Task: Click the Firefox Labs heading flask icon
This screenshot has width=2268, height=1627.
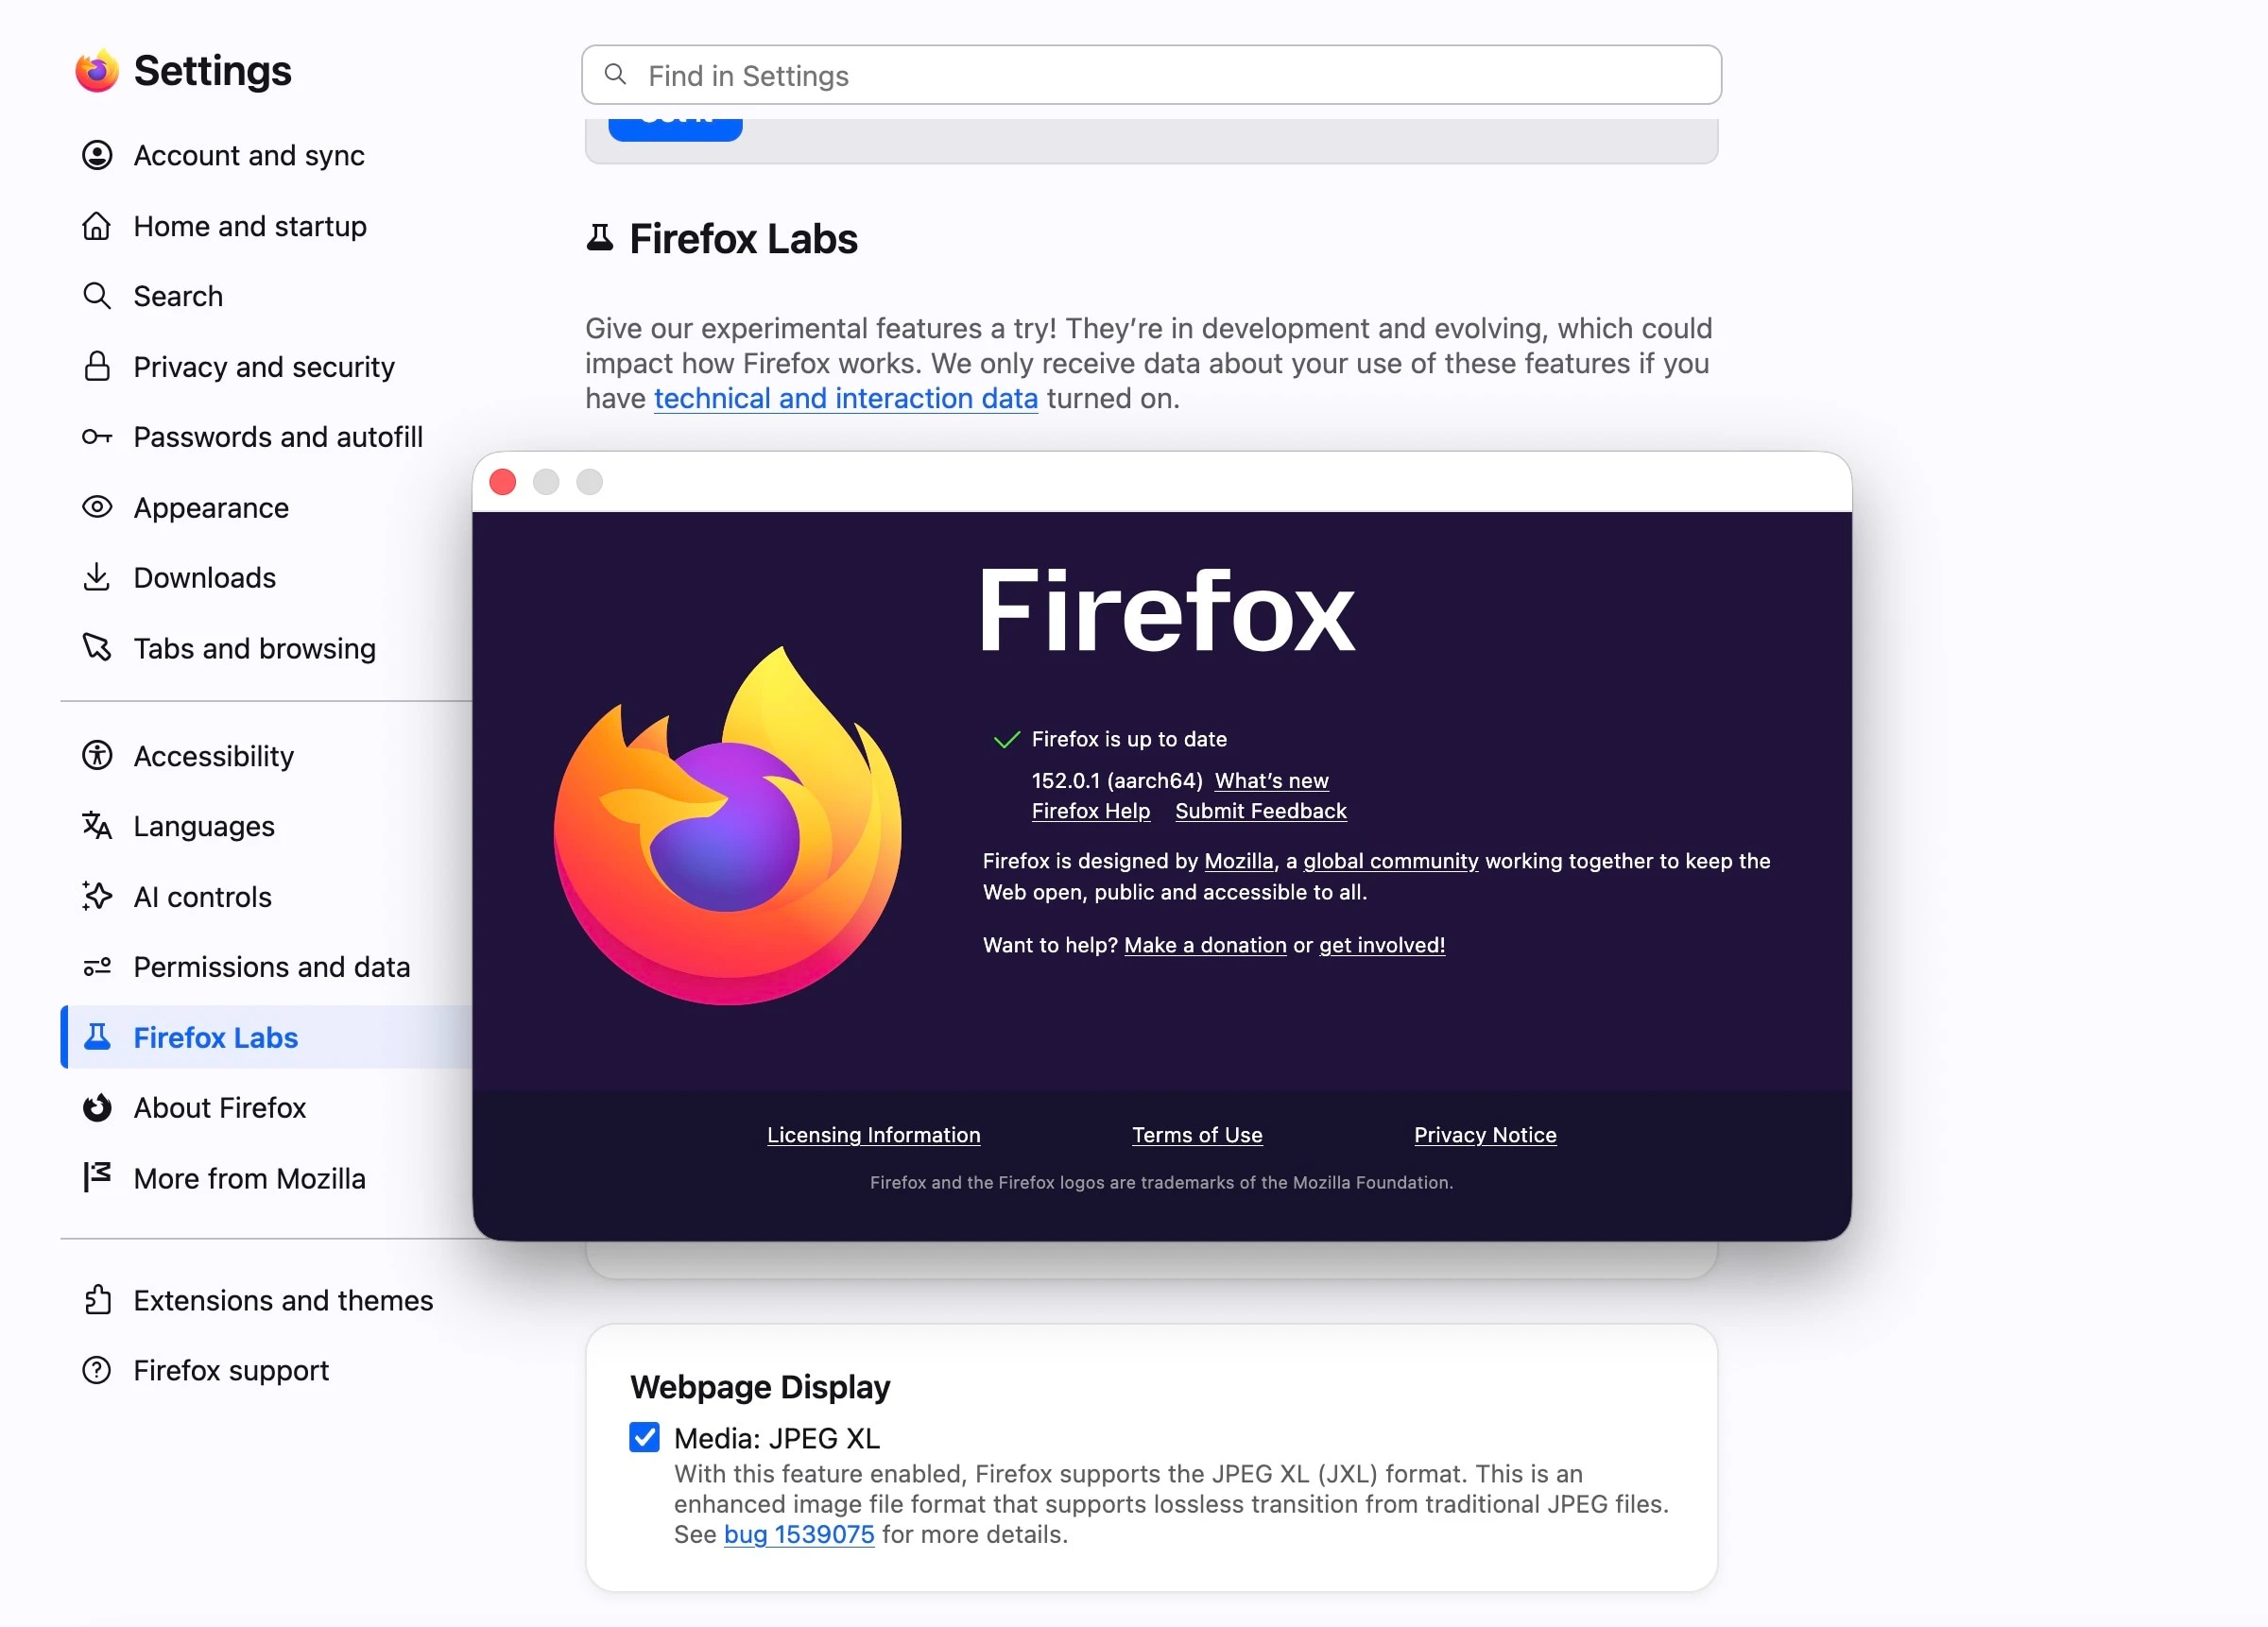Action: pos(599,239)
